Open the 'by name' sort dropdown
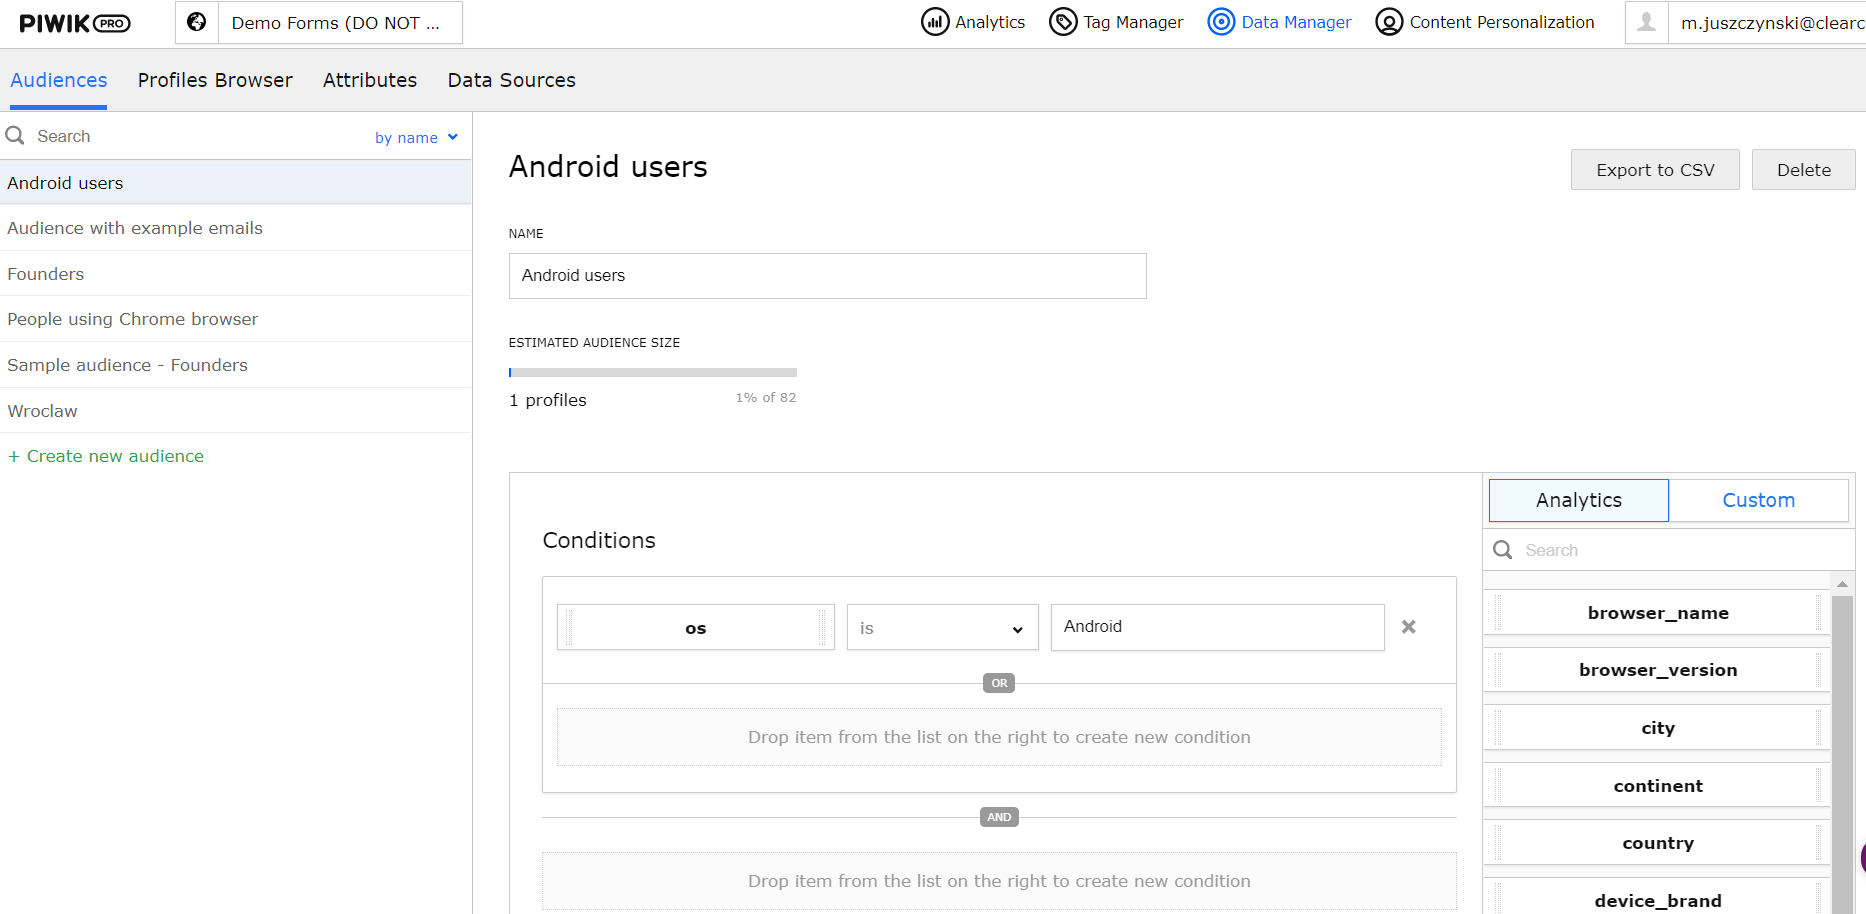Image resolution: width=1866 pixels, height=914 pixels. [x=416, y=137]
